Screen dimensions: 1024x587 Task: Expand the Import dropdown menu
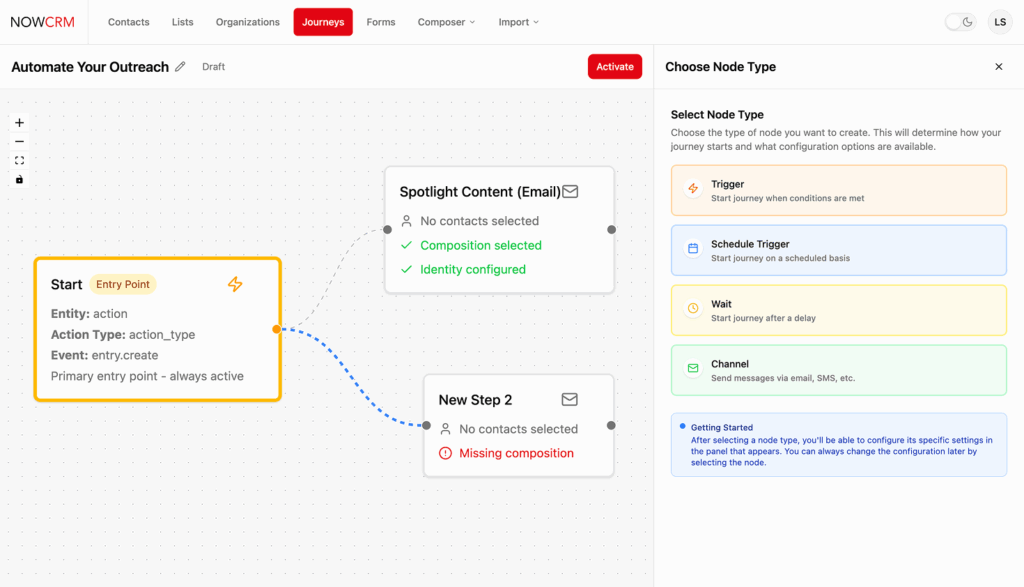518,22
